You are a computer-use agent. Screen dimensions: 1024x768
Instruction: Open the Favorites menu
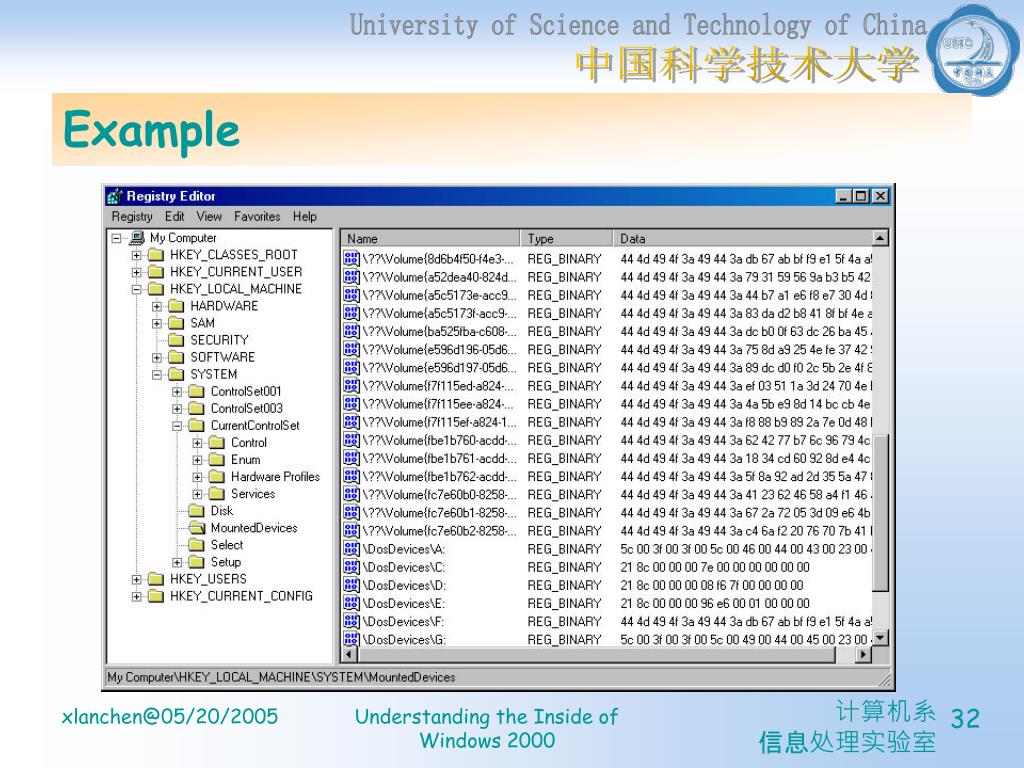click(257, 217)
